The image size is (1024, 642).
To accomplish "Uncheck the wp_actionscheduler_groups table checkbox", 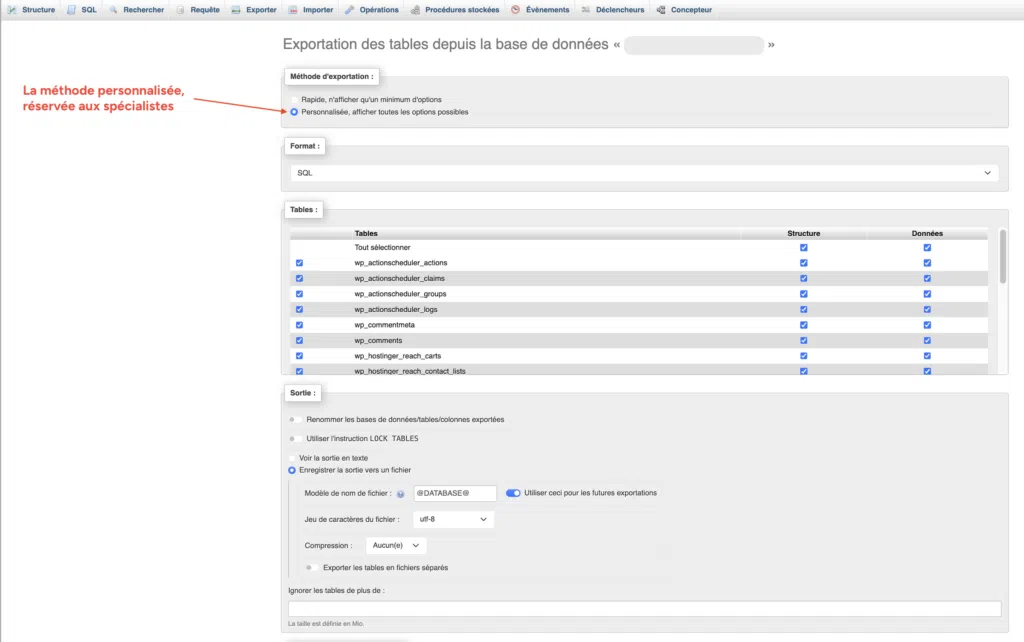I will [299, 294].
